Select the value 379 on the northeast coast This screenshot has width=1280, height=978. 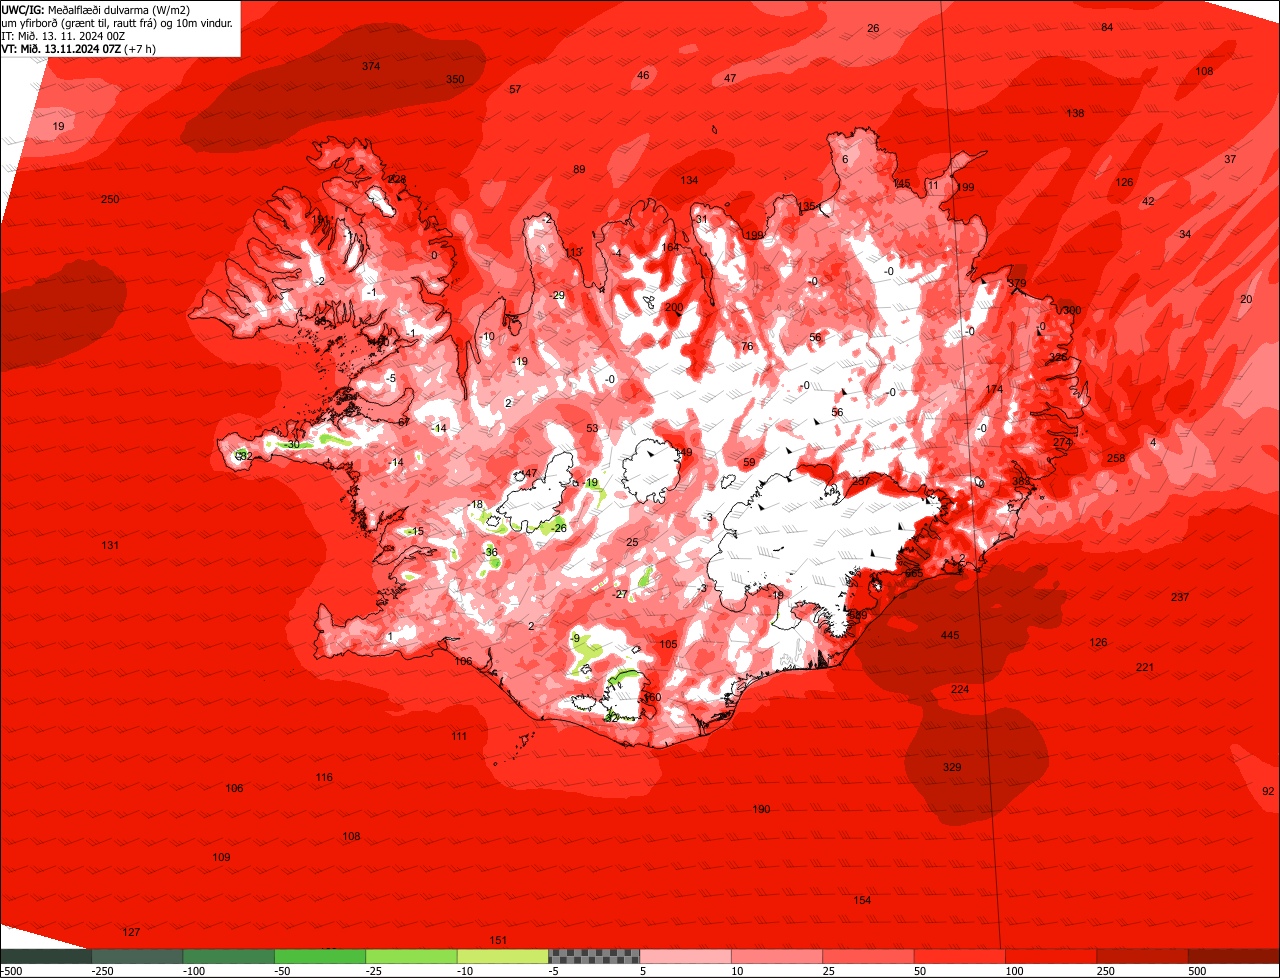[x=1017, y=283]
